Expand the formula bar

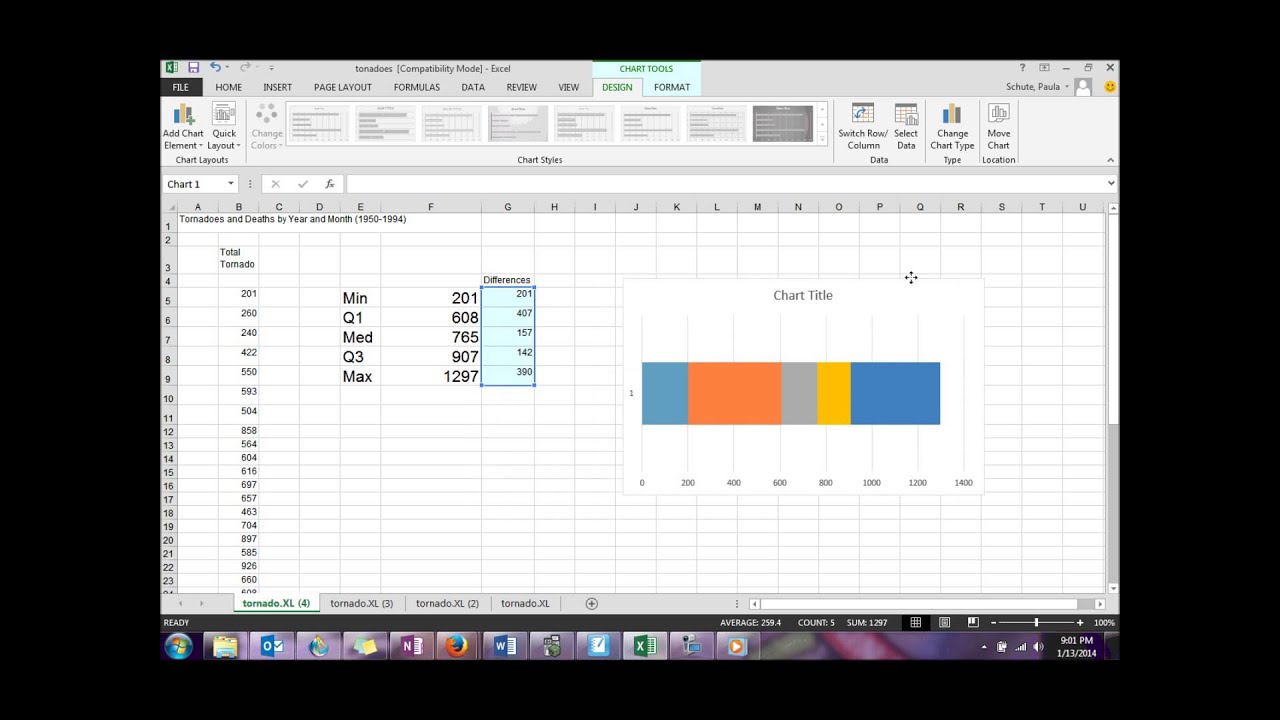1110,184
